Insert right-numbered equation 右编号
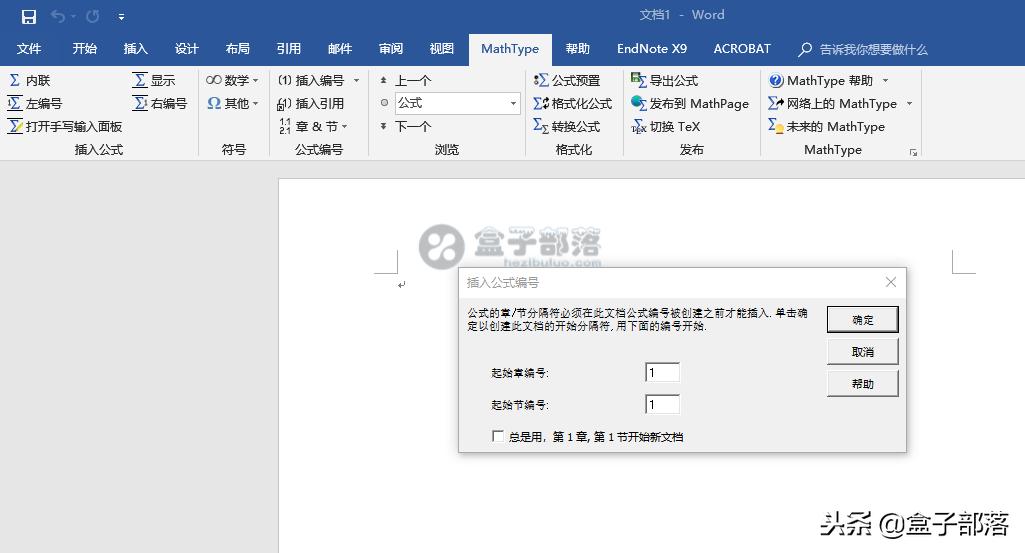The width and height of the screenshot is (1025, 553). [x=160, y=103]
